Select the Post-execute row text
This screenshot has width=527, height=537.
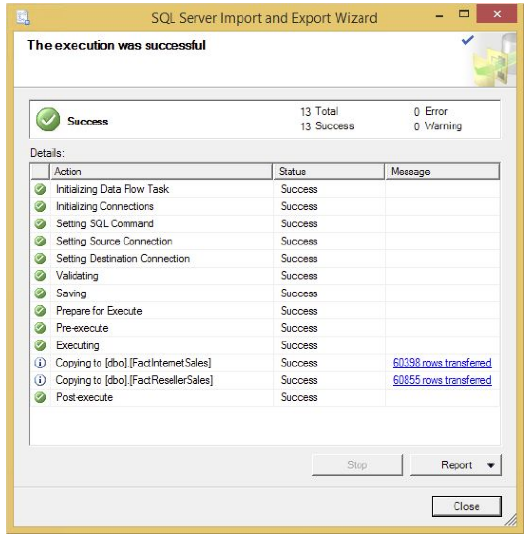(x=84, y=397)
